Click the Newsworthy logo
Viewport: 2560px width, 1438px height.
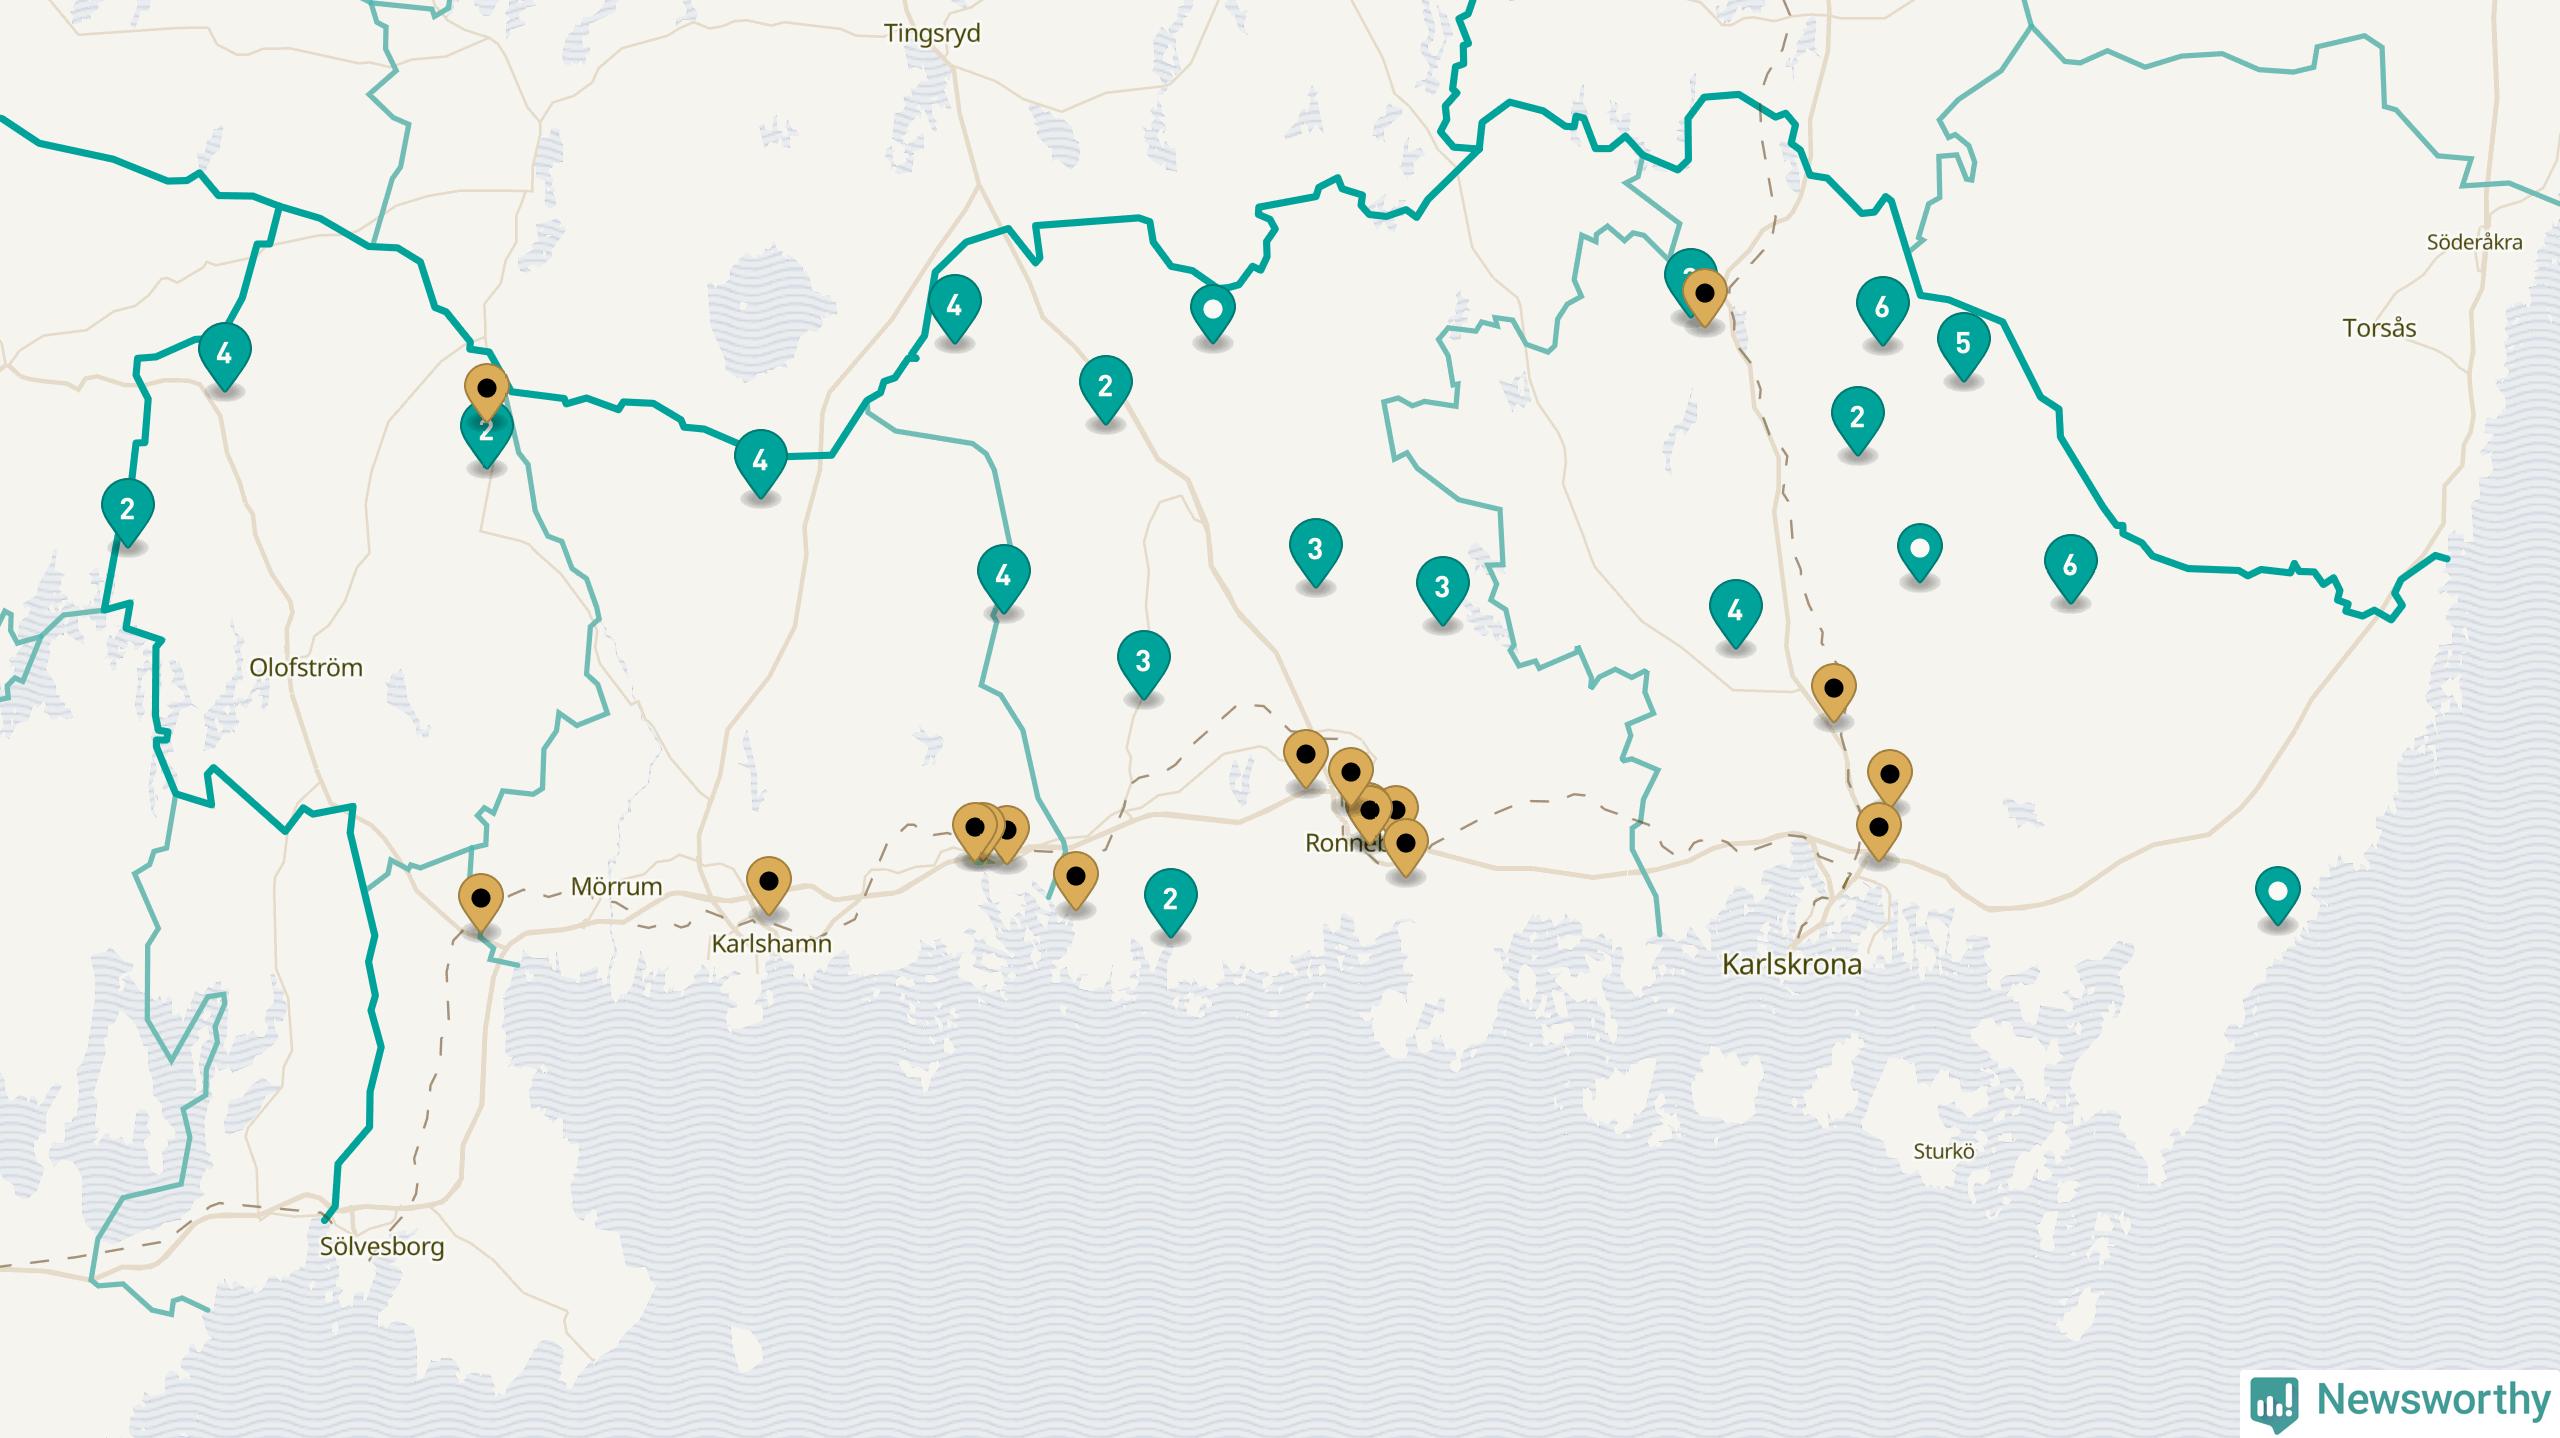pos(2400,1400)
